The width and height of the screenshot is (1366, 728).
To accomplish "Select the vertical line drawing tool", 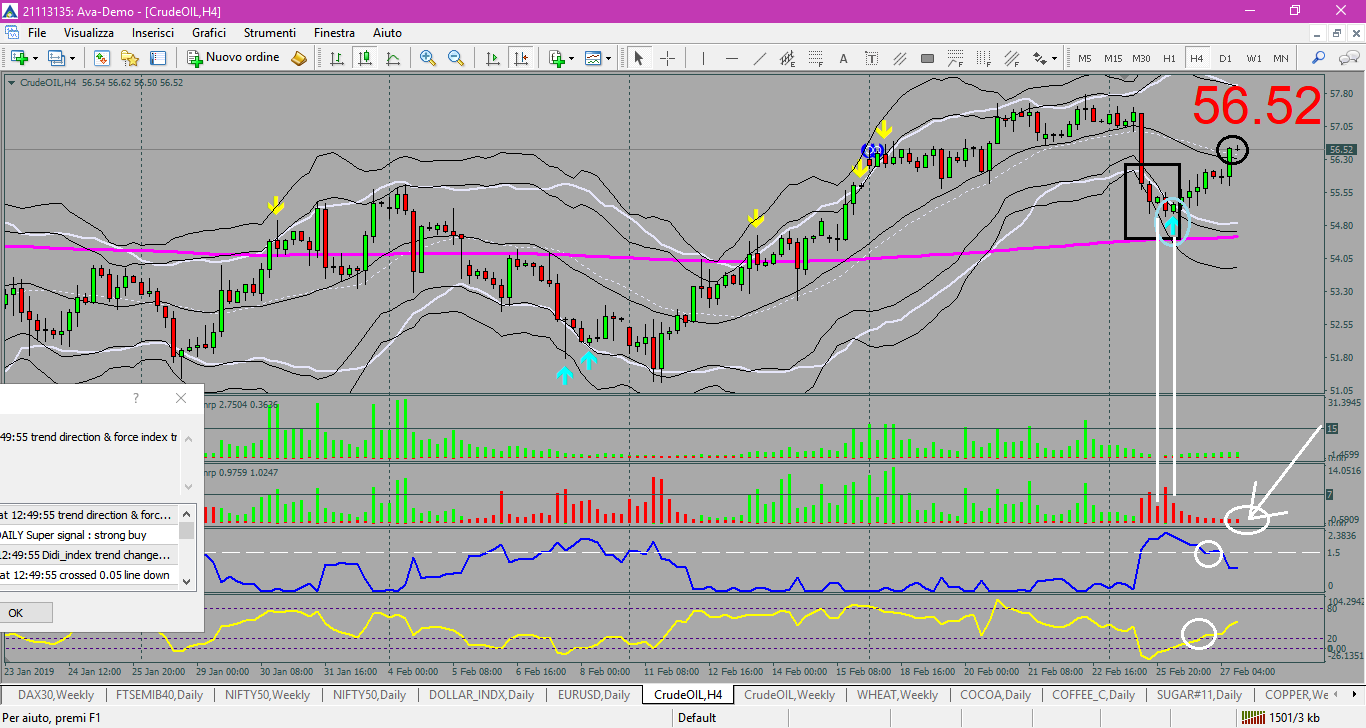I will pos(703,58).
